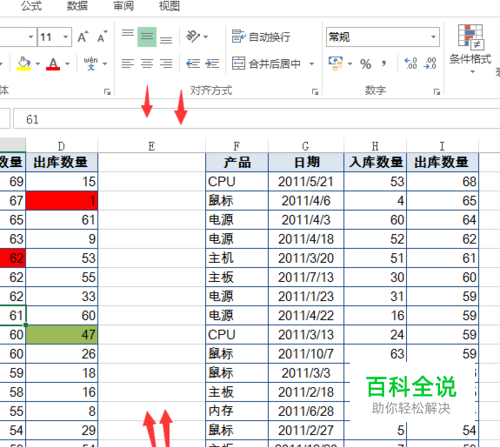The image size is (500, 447).
Task: Select the 主机 product cell
Action: [x=237, y=258]
